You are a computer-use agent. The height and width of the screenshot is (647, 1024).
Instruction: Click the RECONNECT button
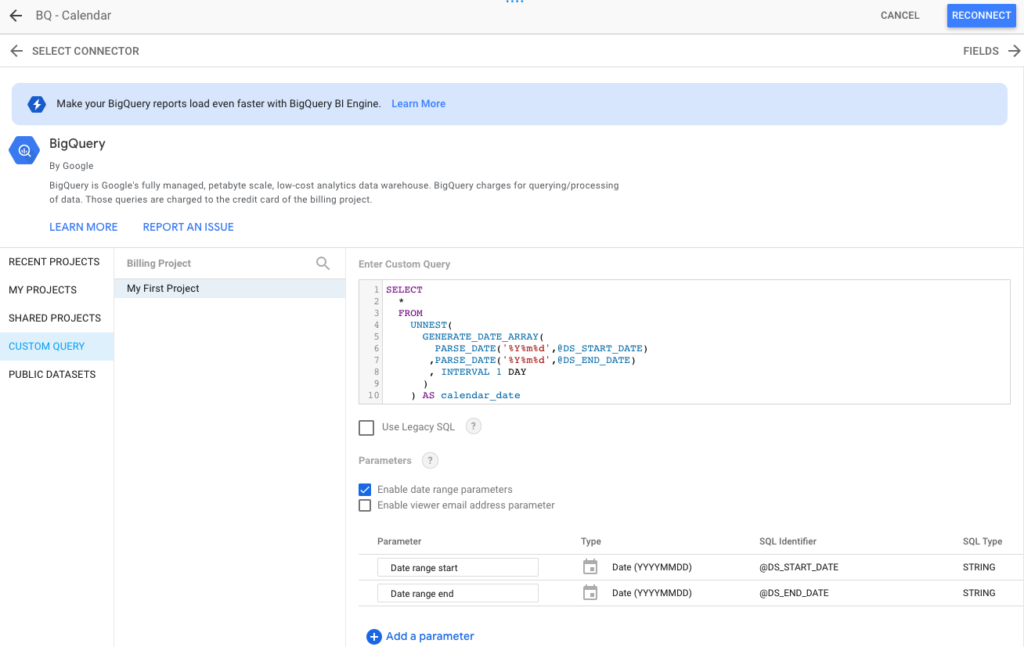[x=981, y=15]
